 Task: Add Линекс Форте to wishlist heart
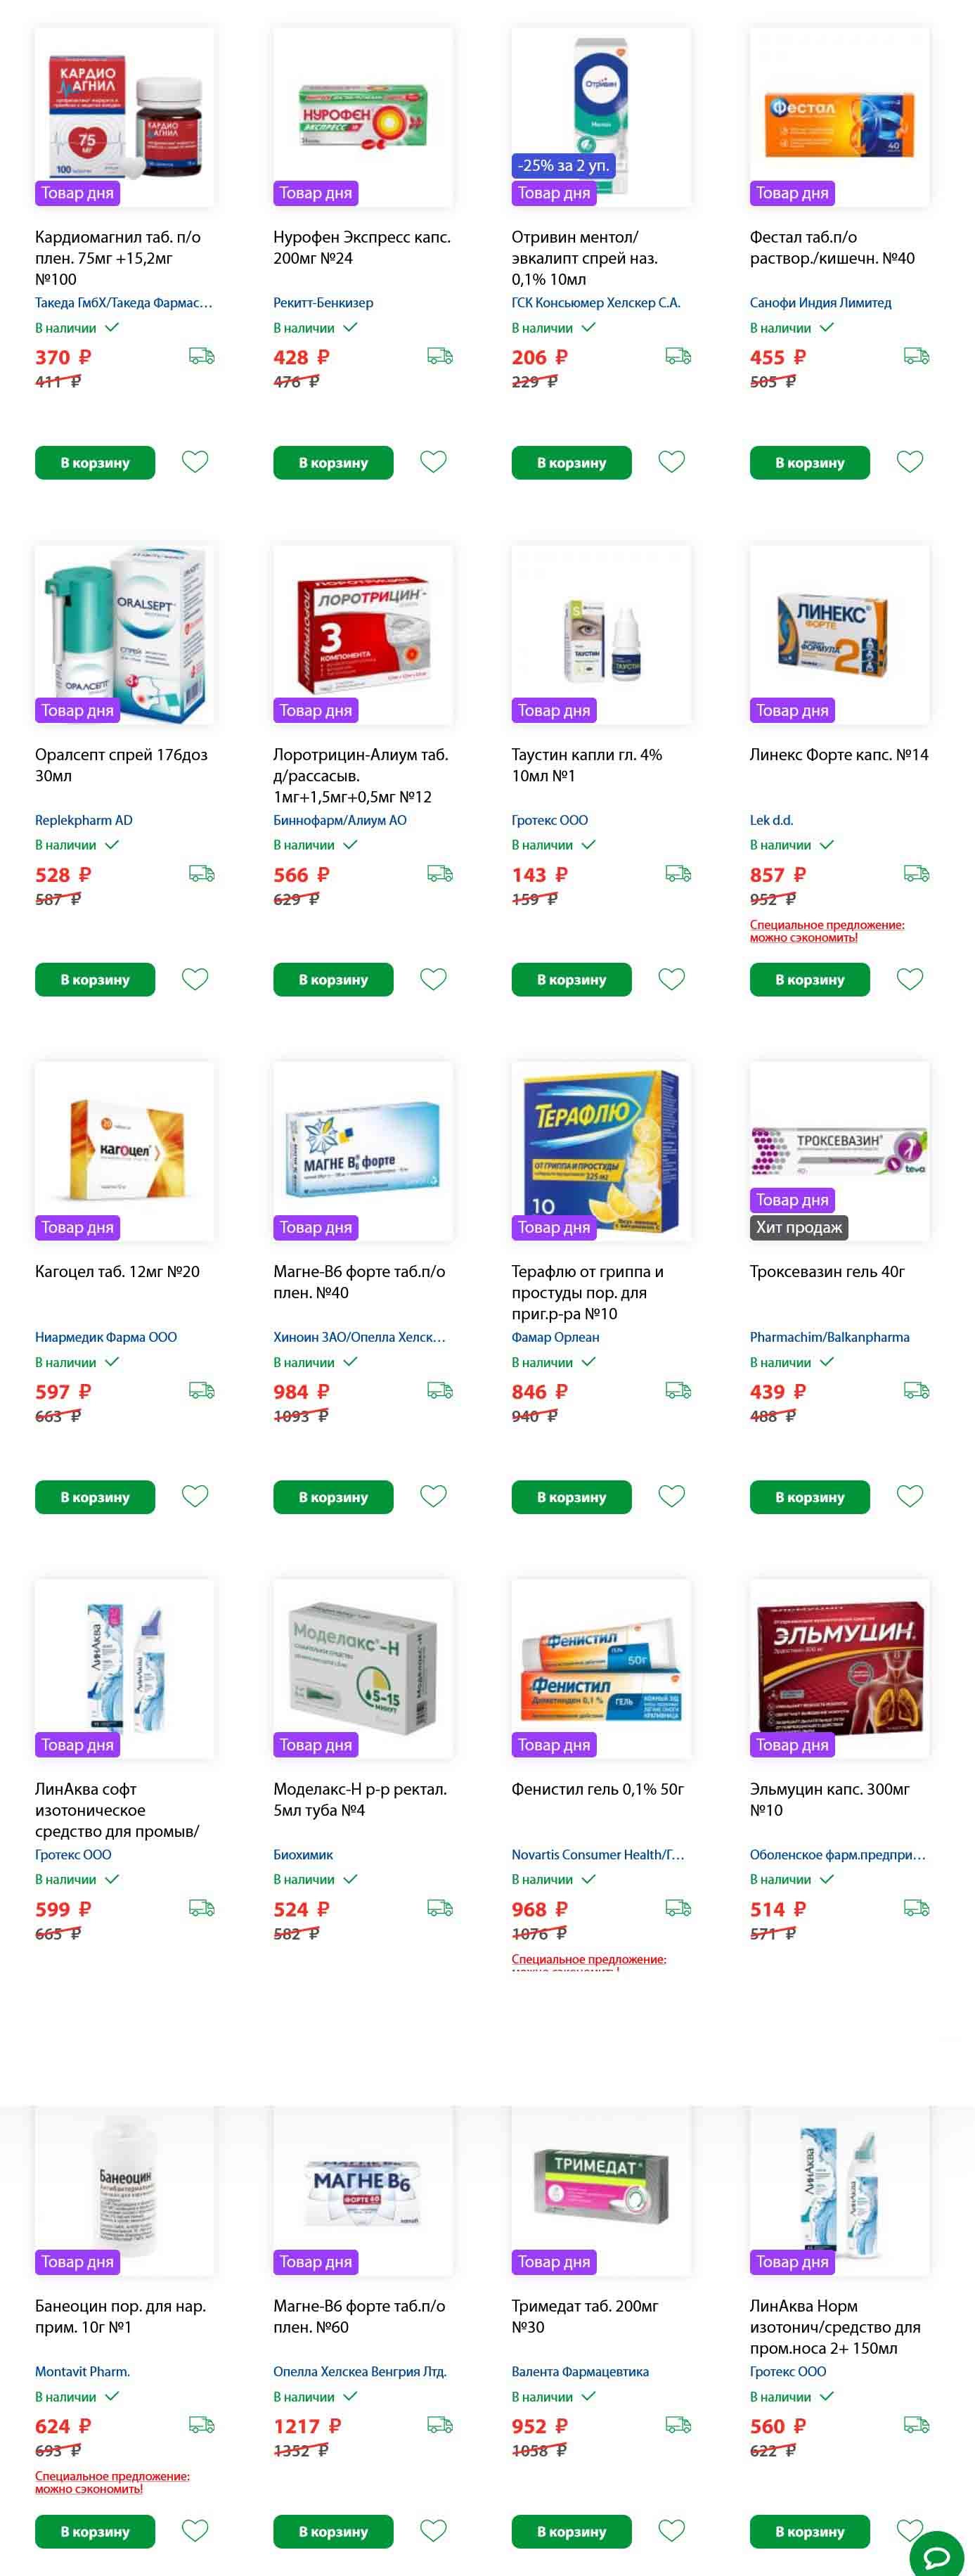[x=910, y=979]
